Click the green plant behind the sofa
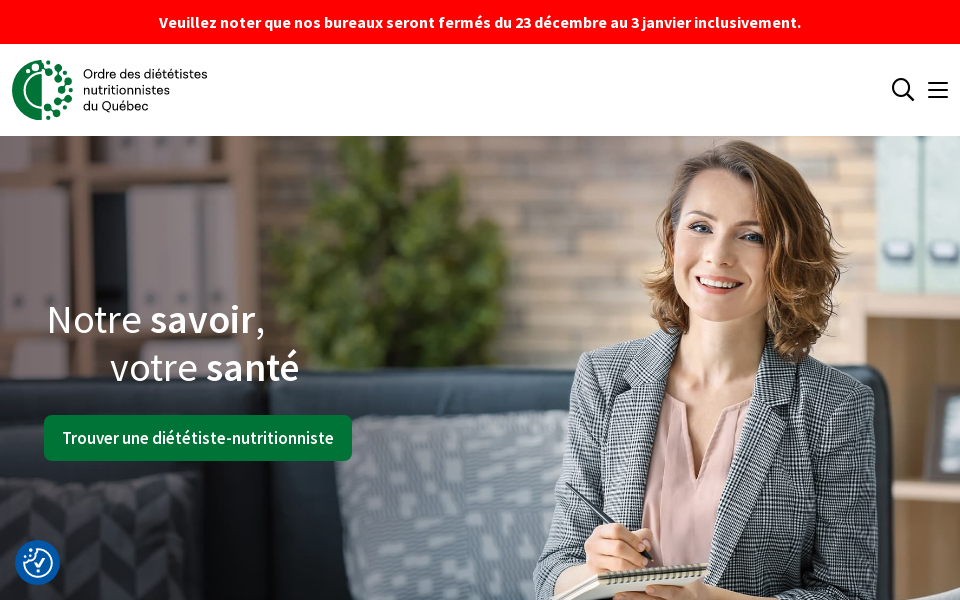 [392, 257]
